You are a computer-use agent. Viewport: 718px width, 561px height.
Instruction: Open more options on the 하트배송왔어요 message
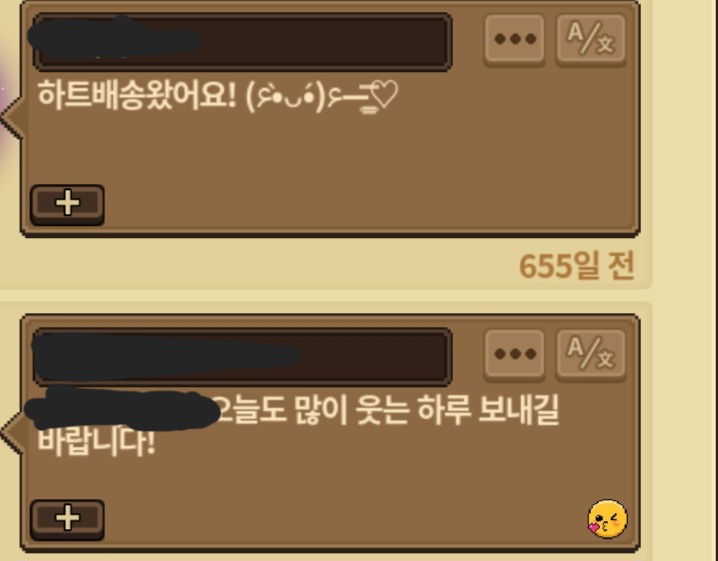pos(514,40)
